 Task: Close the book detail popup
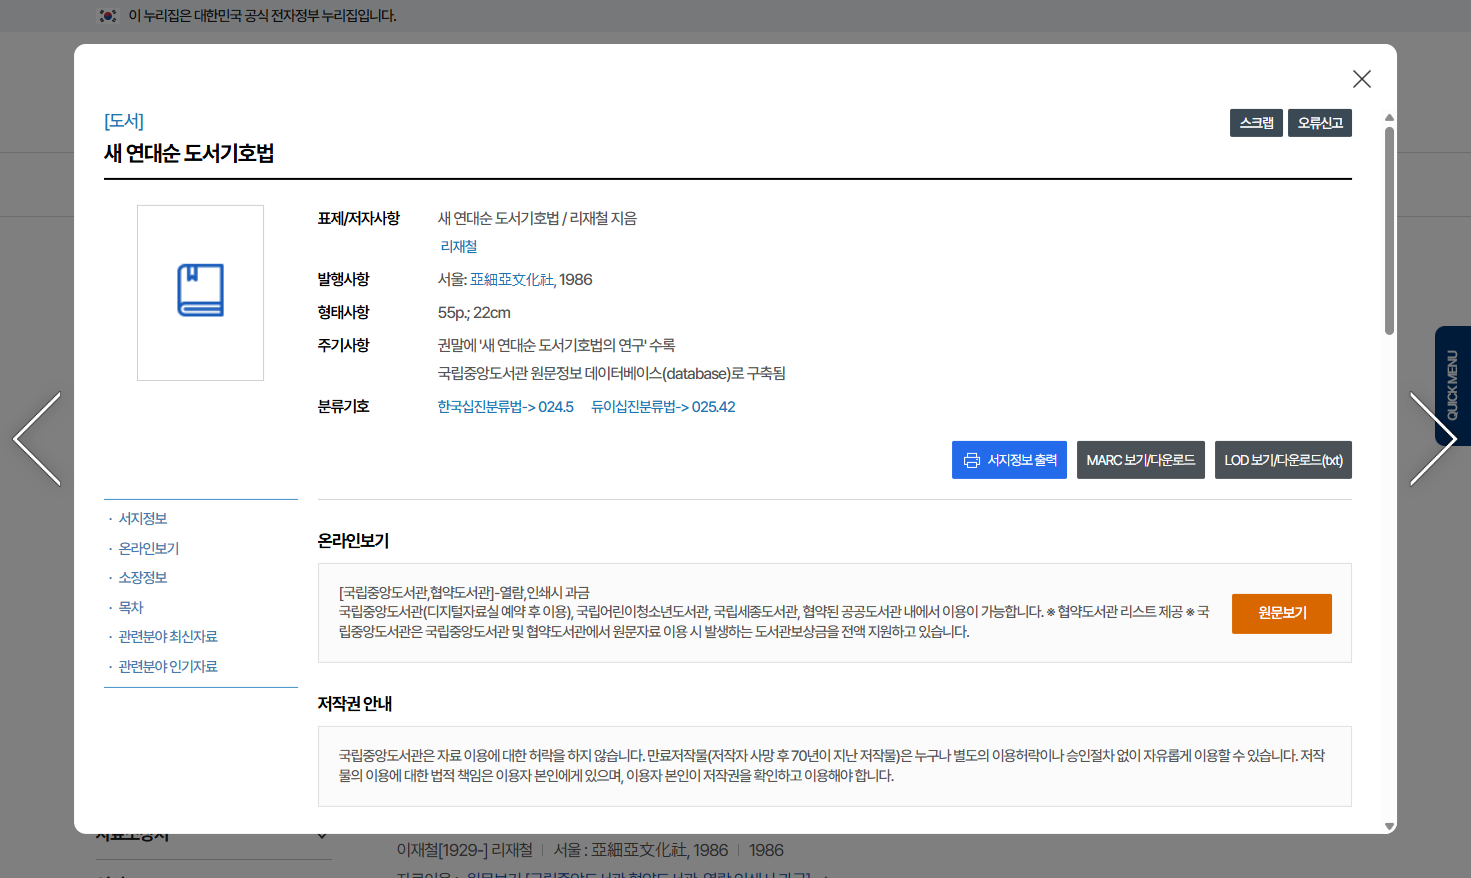(x=1361, y=79)
